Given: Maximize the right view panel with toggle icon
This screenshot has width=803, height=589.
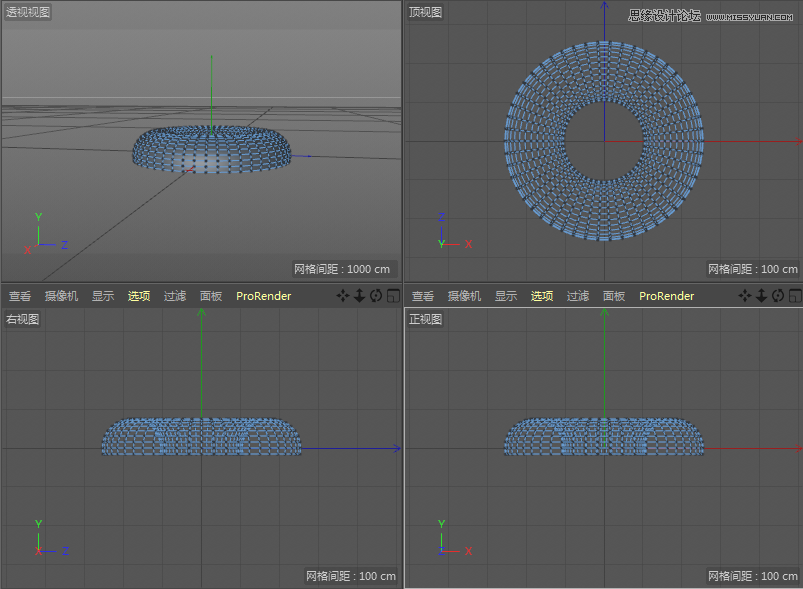Looking at the screenshot, I should click(x=392, y=296).
